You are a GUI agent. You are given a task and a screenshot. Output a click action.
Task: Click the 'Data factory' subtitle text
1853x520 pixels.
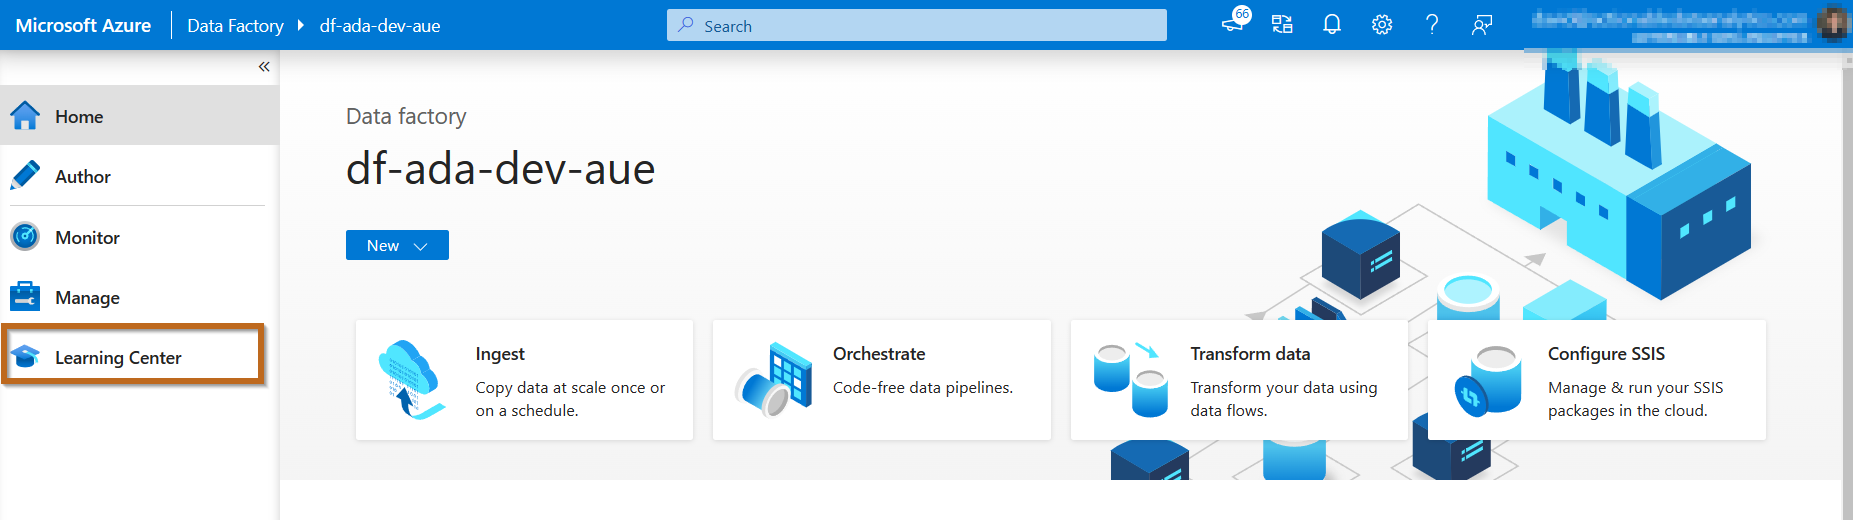point(406,117)
